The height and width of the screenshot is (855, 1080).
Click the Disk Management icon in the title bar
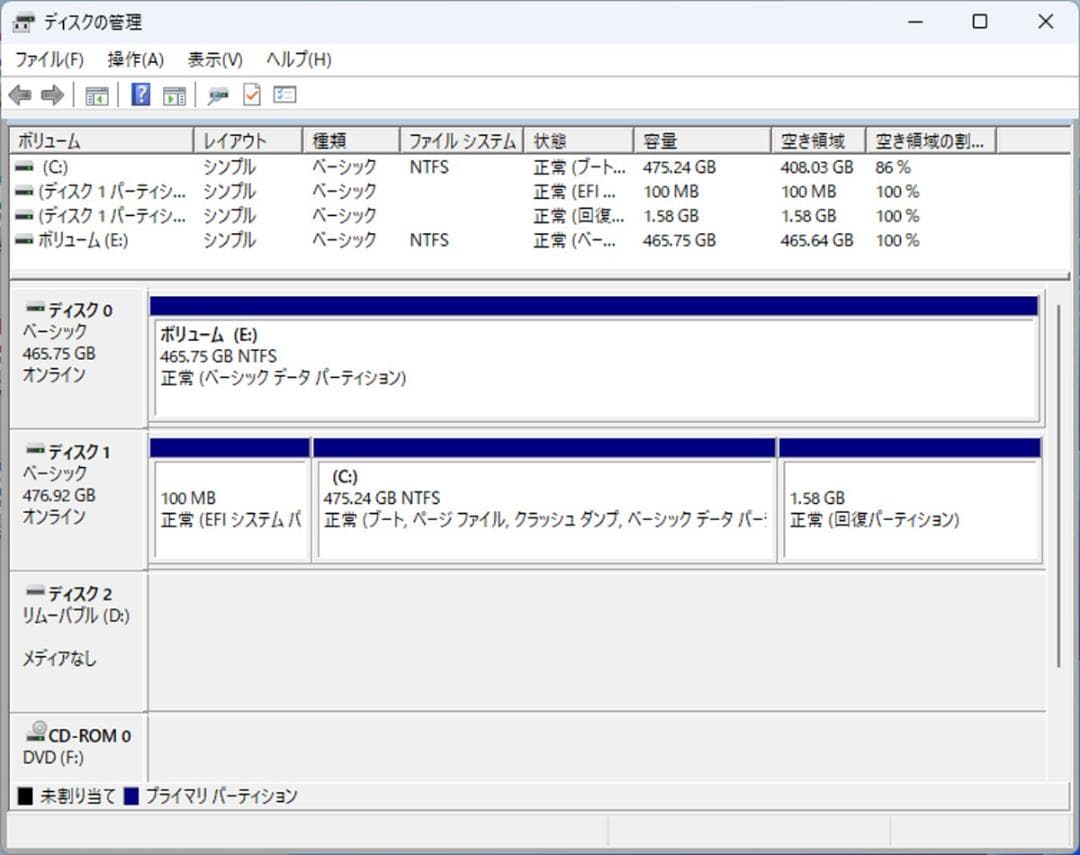(x=22, y=21)
